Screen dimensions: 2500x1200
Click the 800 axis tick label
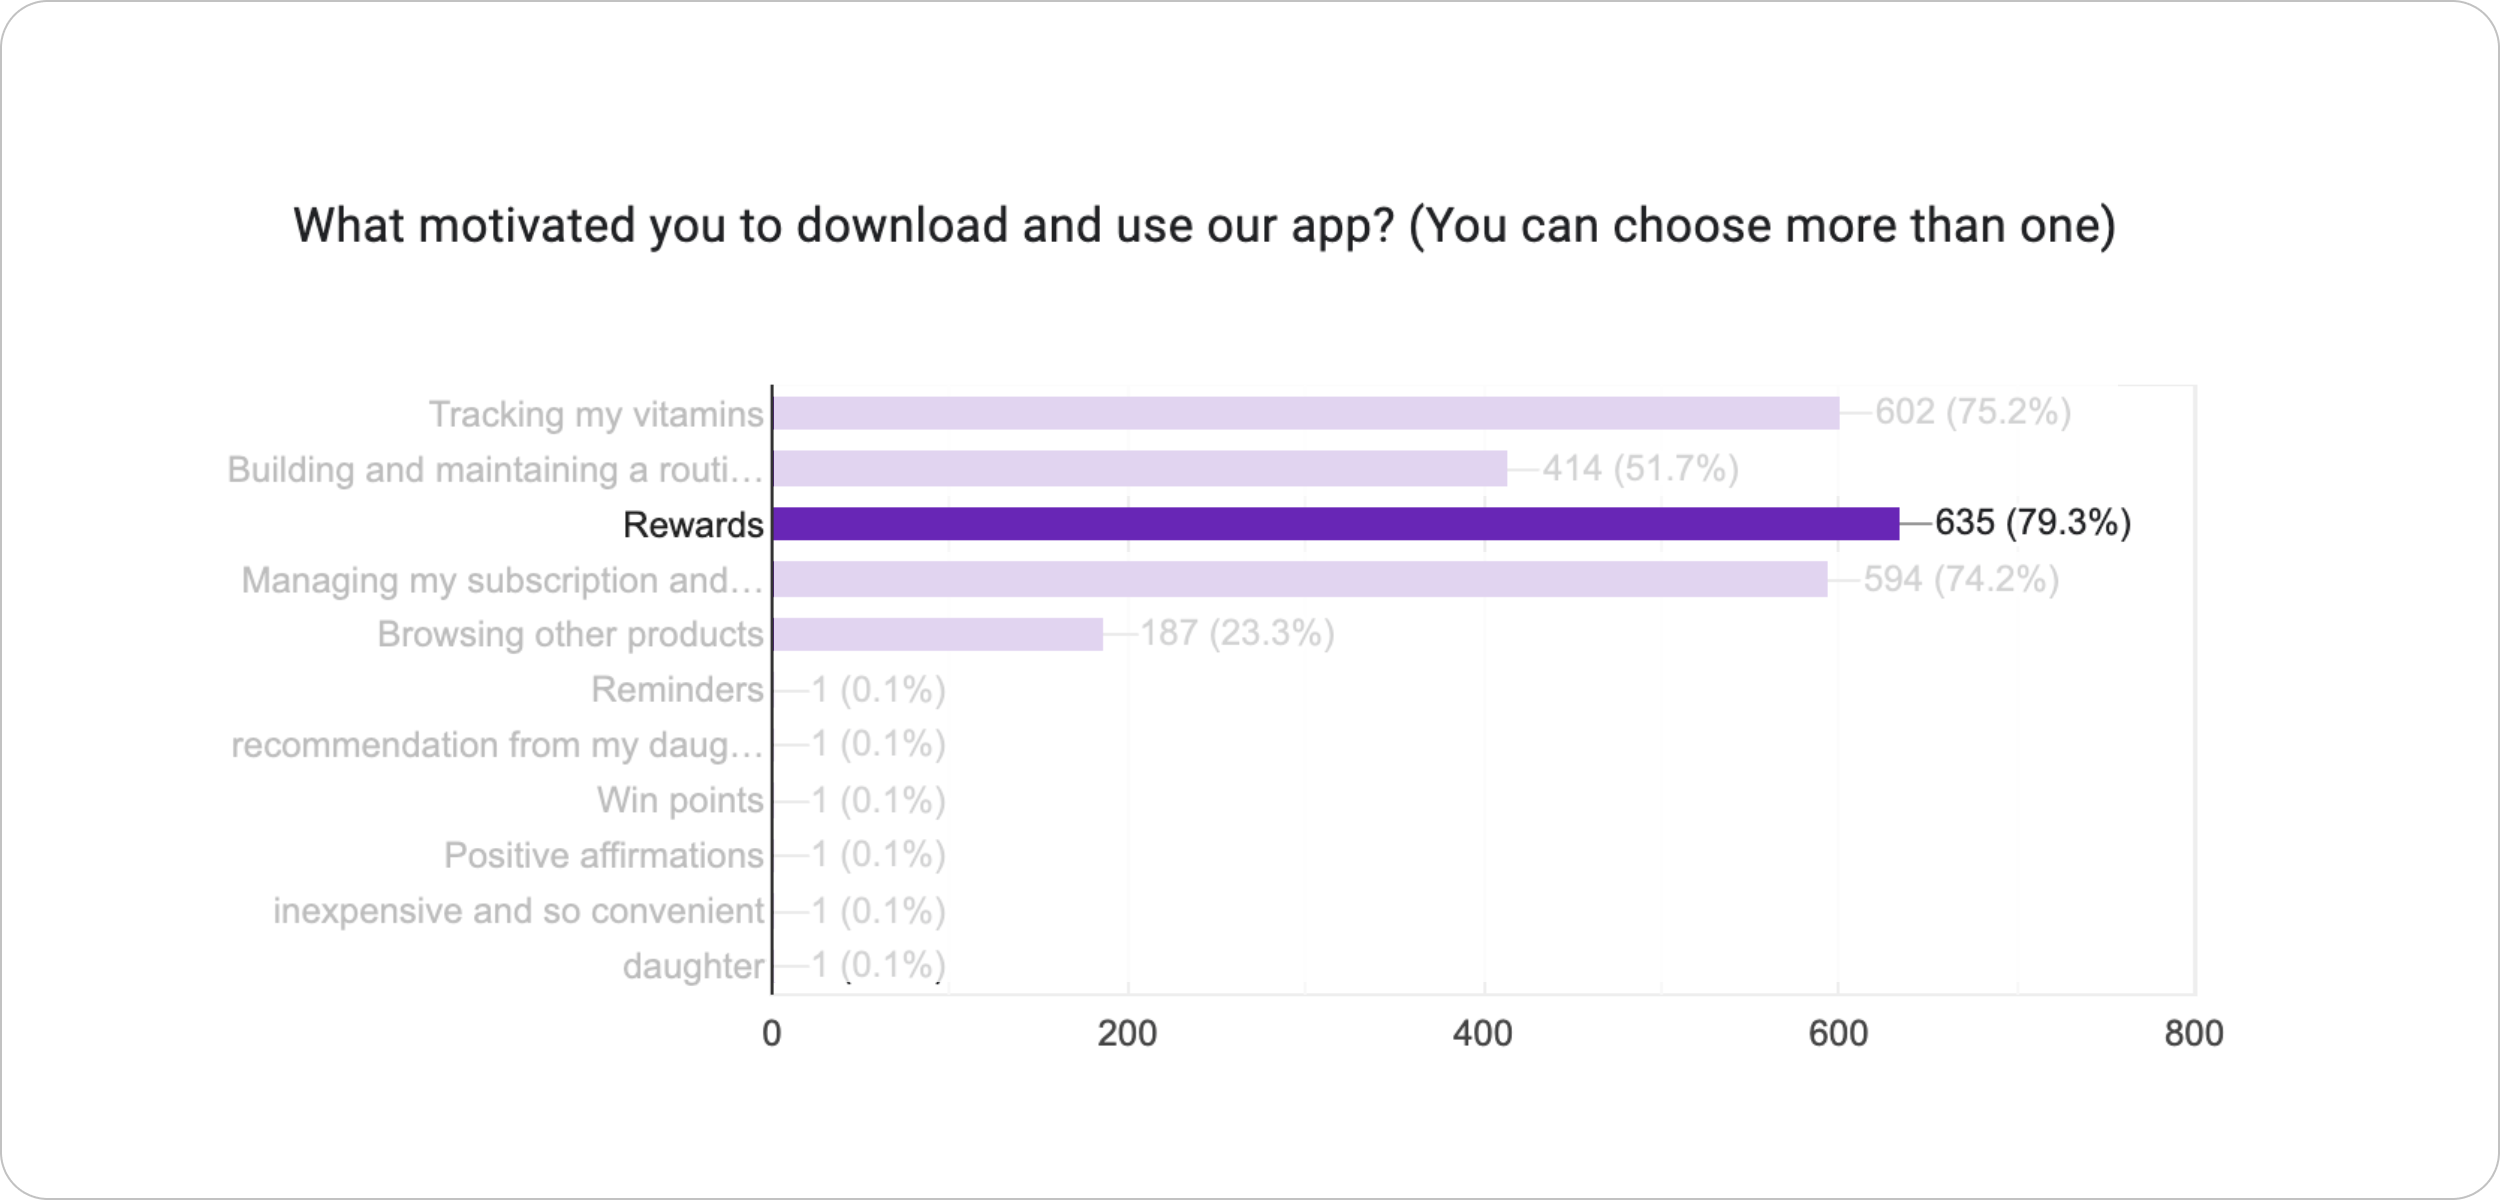click(2194, 1033)
